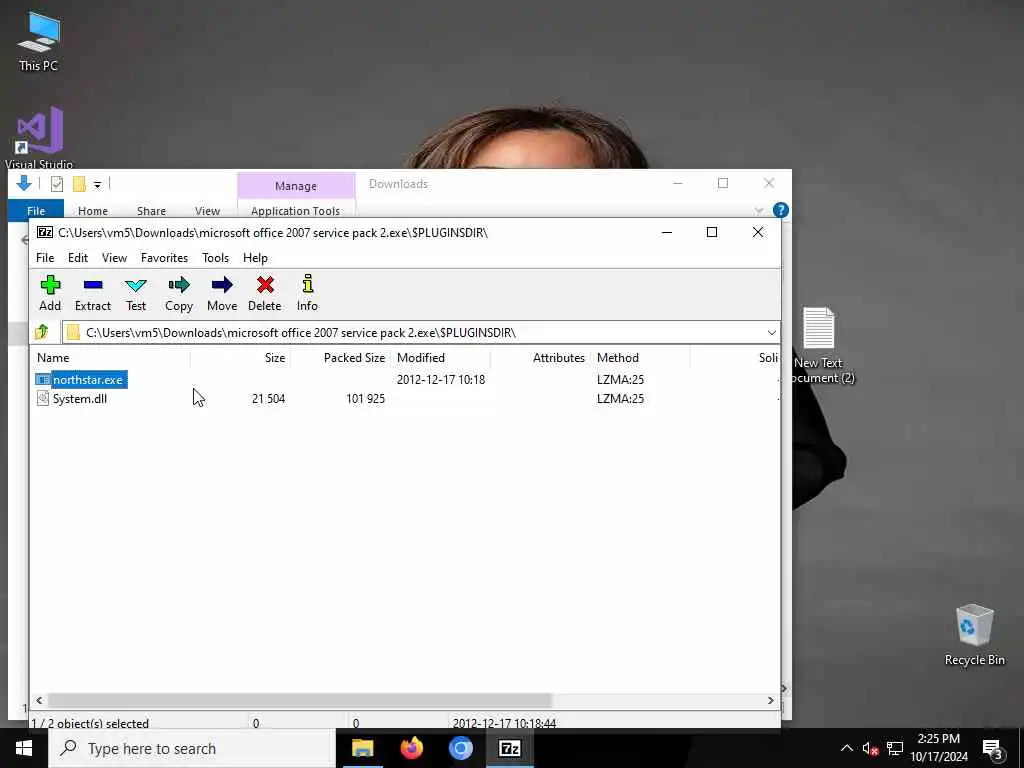The image size is (1024, 768).
Task: Sort by the Packed Size column header
Action: [355, 358]
